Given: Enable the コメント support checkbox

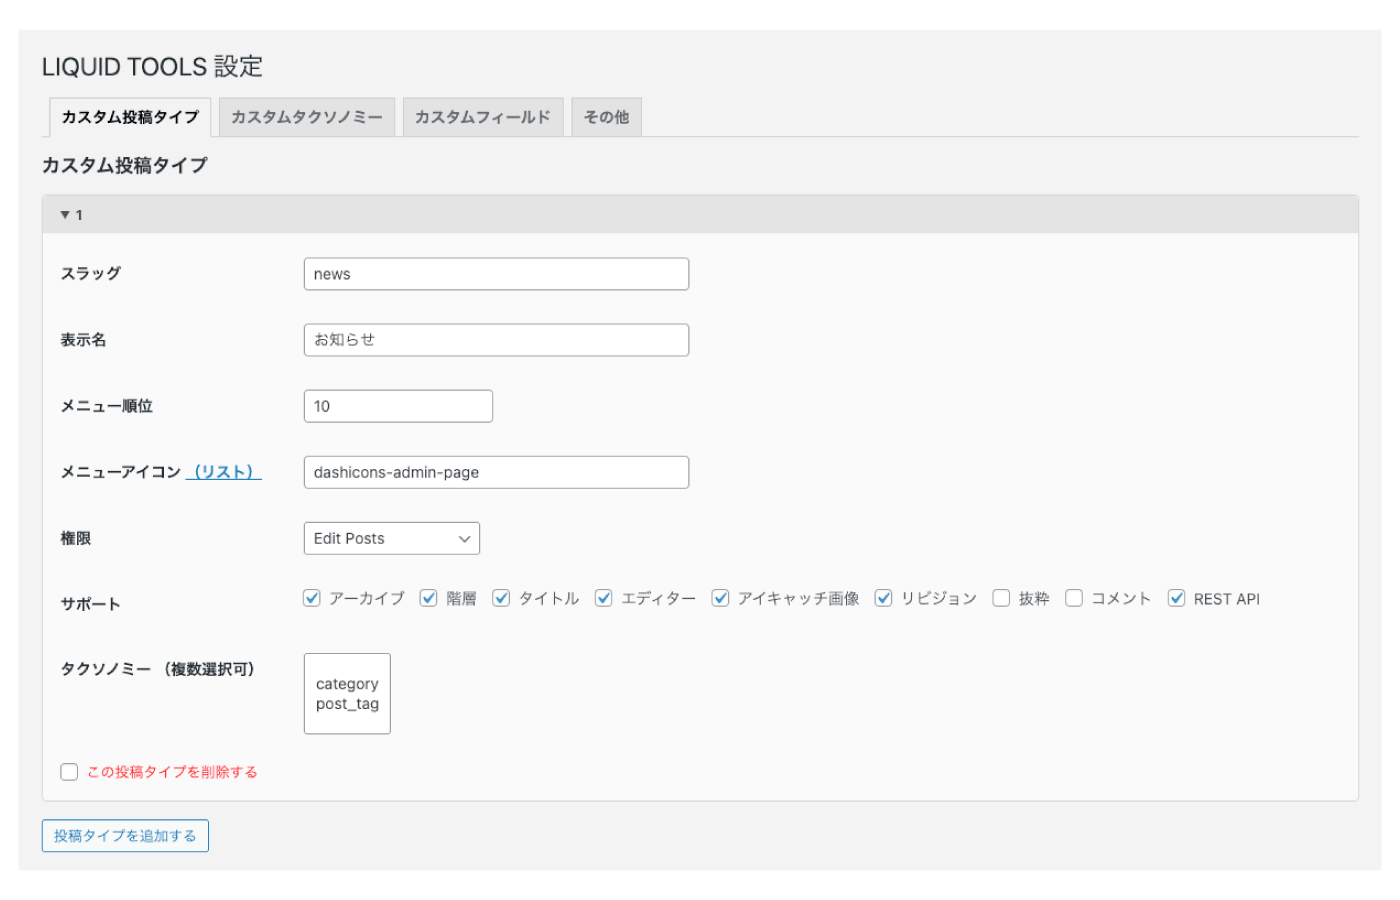Looking at the screenshot, I should pyautogui.click(x=1074, y=598).
